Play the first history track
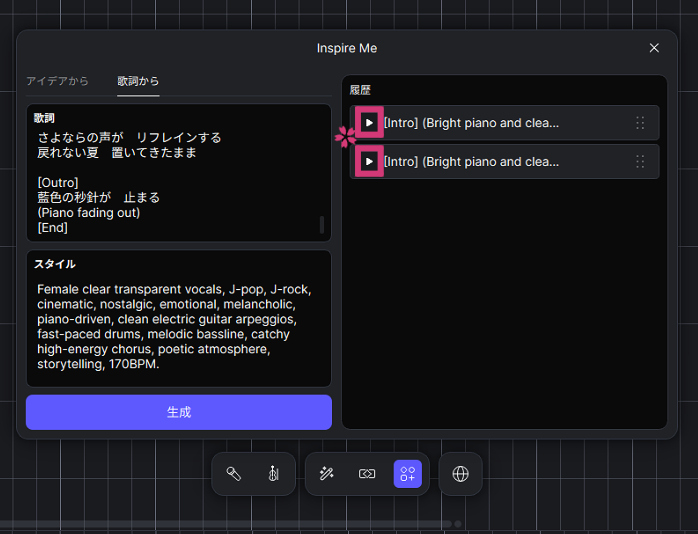The image size is (698, 534). tap(369, 123)
